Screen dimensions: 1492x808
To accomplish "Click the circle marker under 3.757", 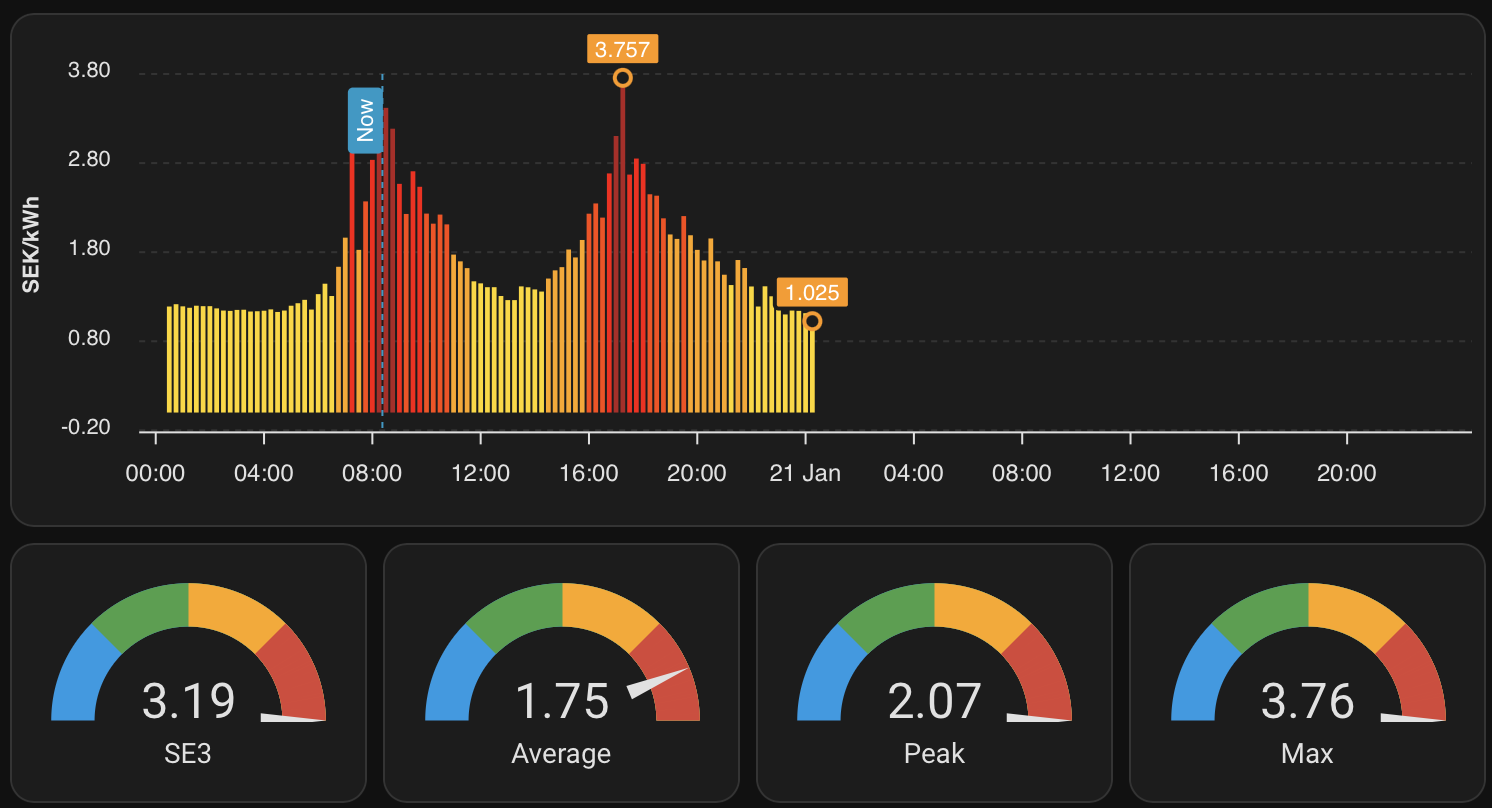I will 622,78.
